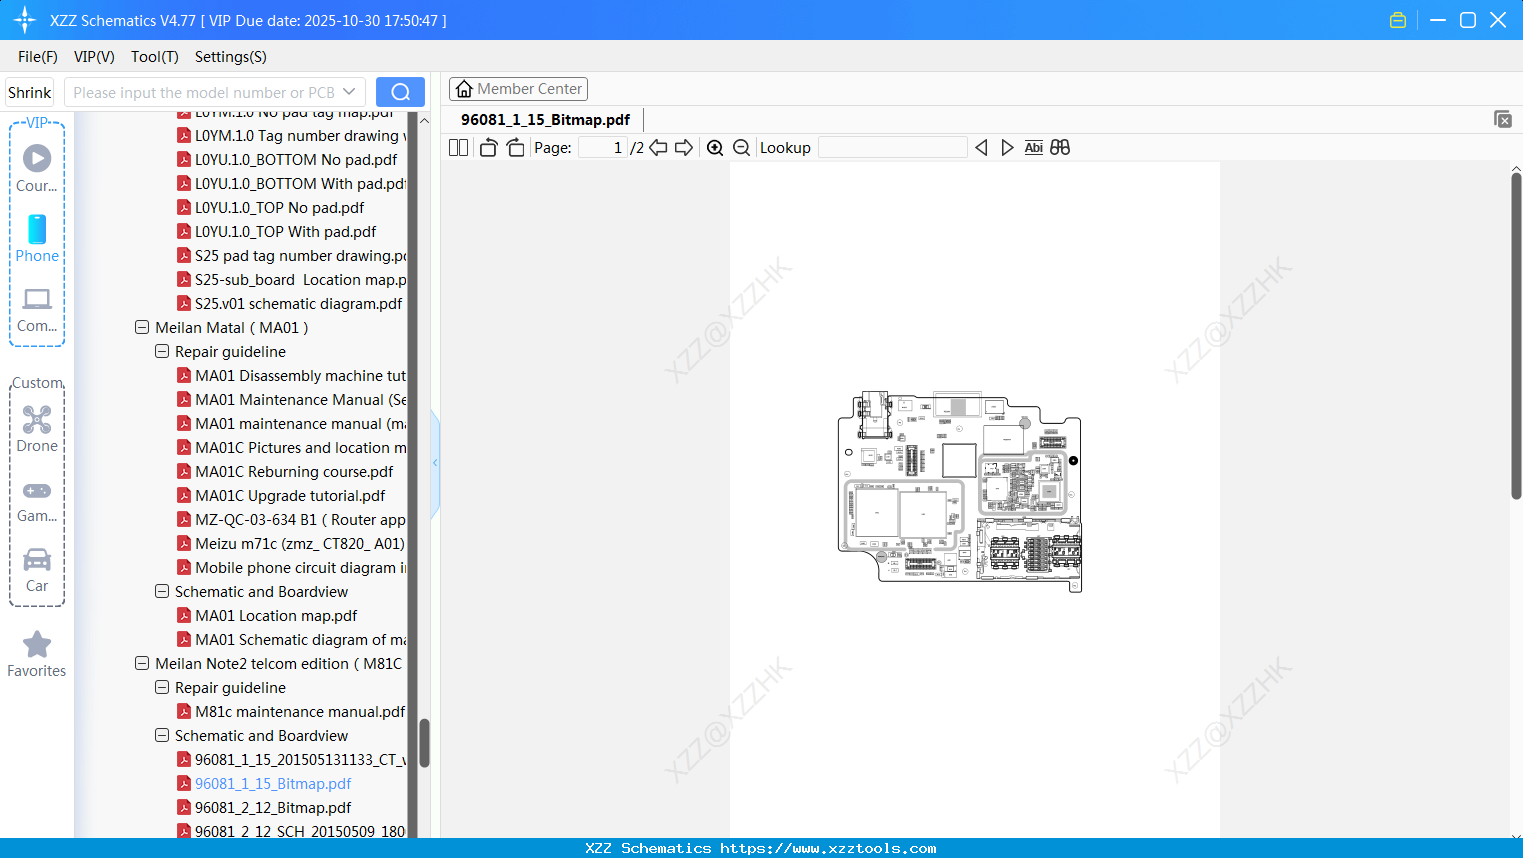This screenshot has width=1523, height=858.
Task: Click the zoom out icon
Action: [741, 147]
